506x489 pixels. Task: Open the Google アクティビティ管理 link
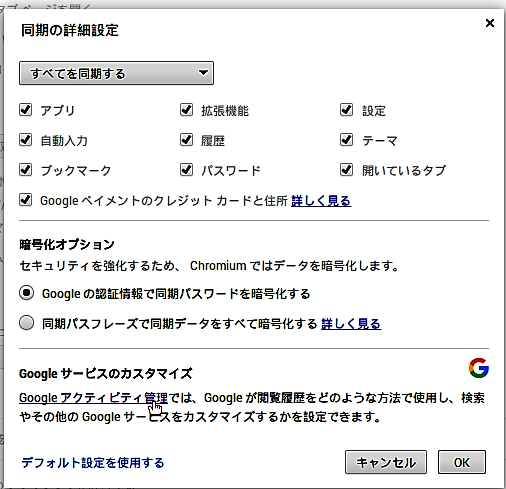click(x=93, y=398)
